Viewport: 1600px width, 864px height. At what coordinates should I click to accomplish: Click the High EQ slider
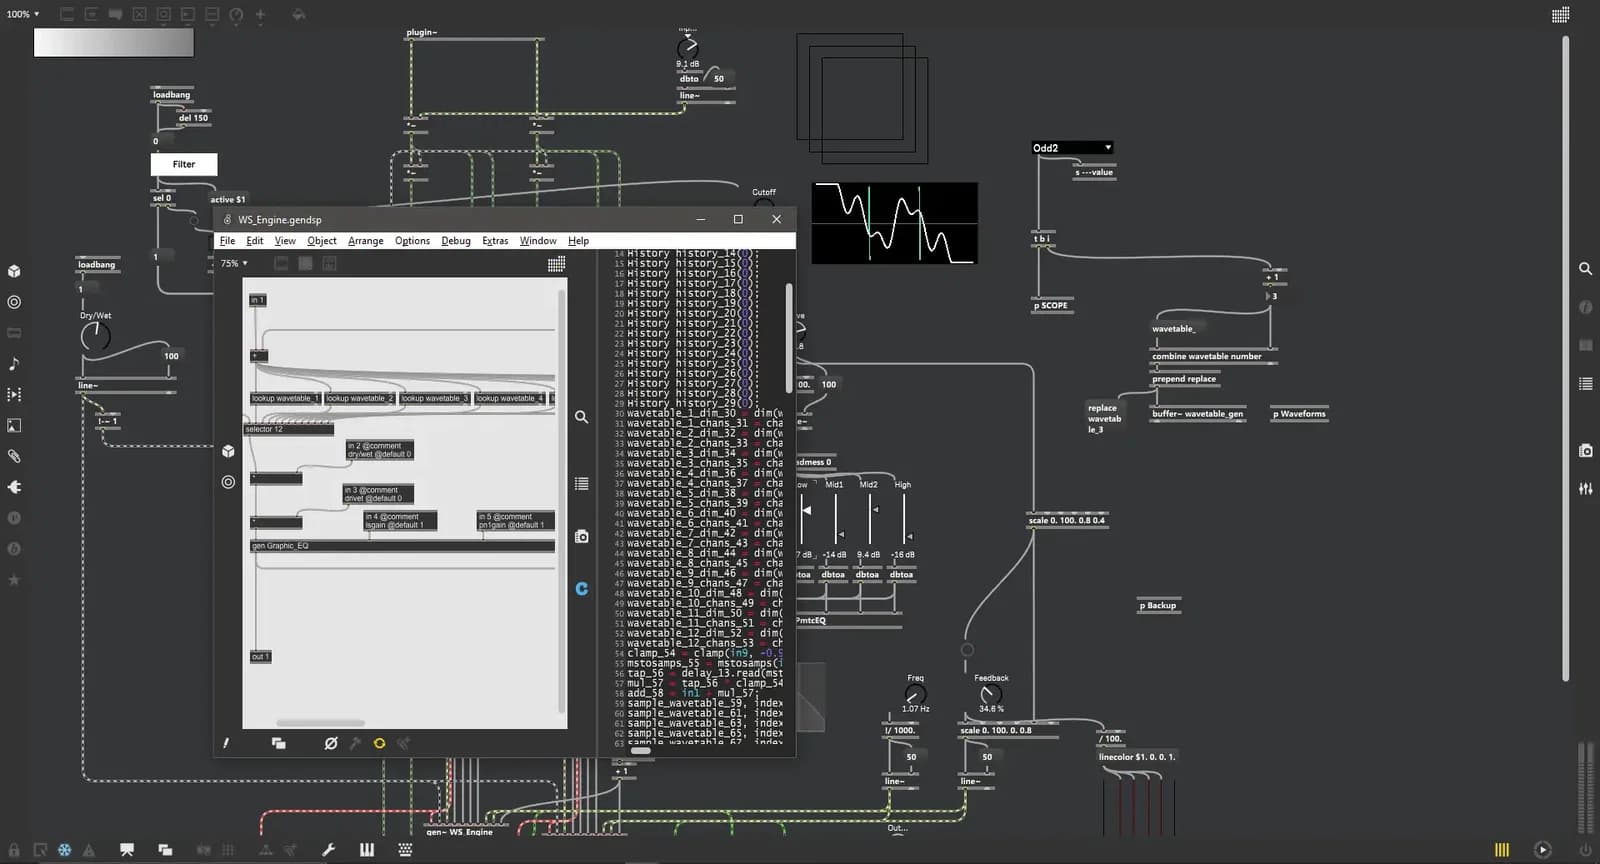[903, 520]
